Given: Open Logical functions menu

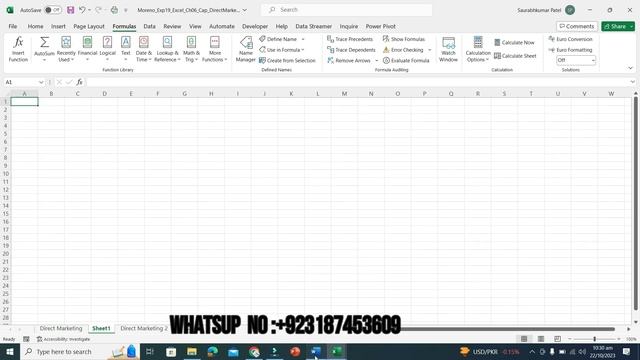Looking at the screenshot, I should [107, 49].
